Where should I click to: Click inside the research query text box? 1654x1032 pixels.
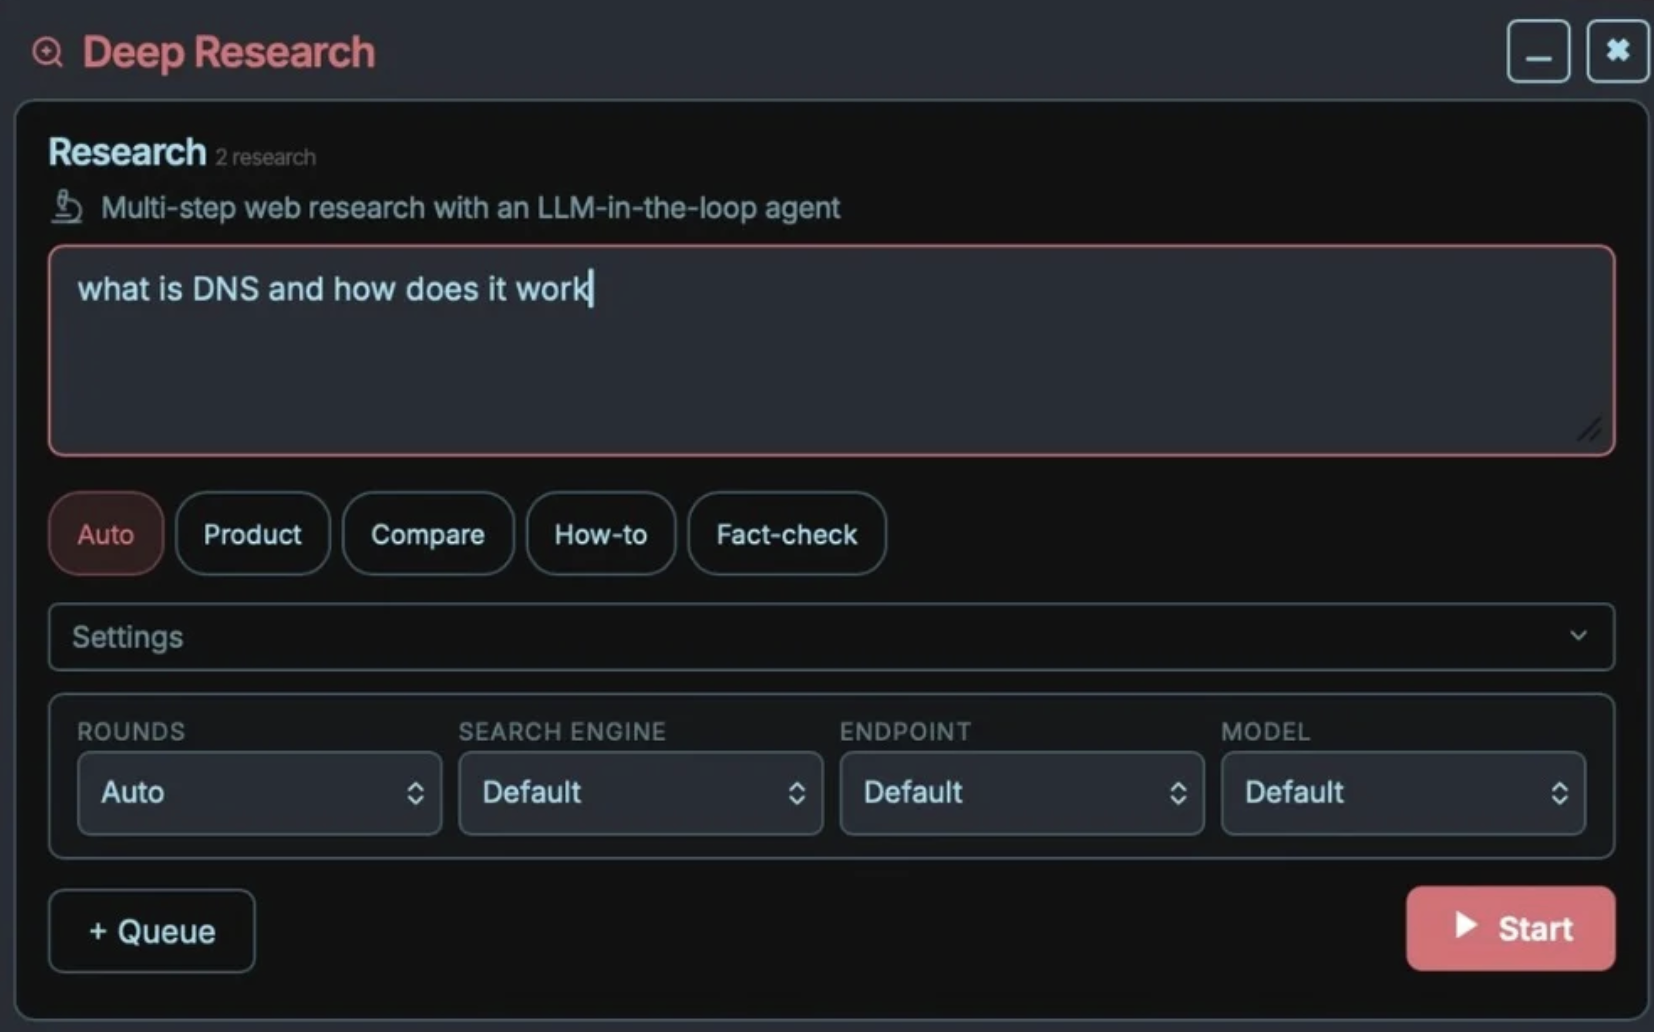click(x=831, y=351)
